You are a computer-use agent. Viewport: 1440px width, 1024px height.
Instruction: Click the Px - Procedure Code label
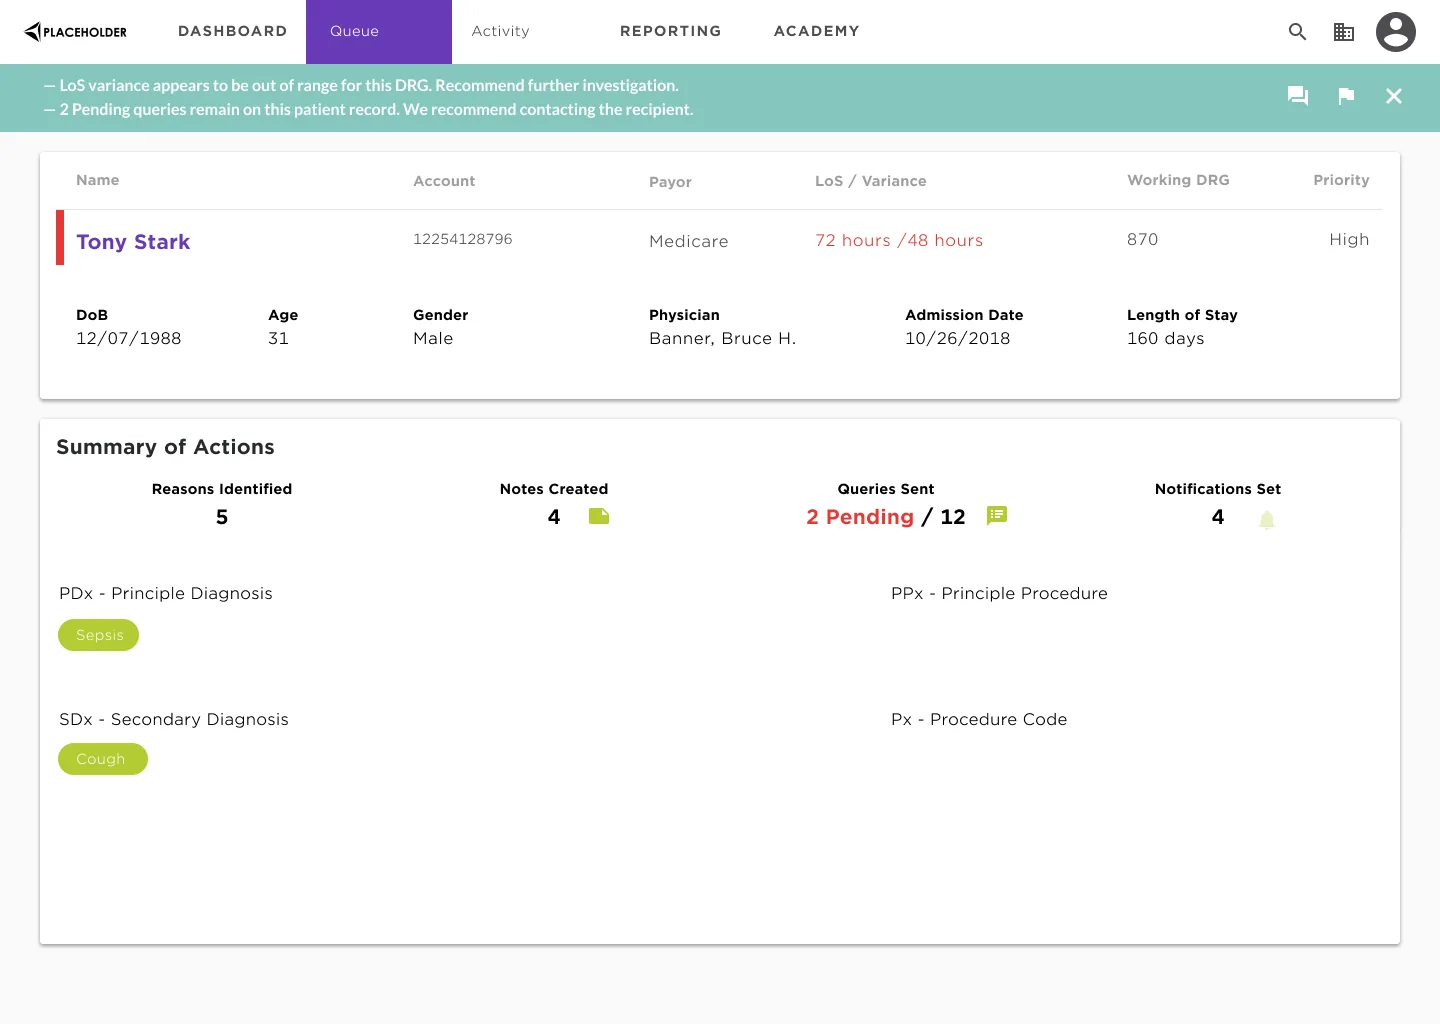979,719
